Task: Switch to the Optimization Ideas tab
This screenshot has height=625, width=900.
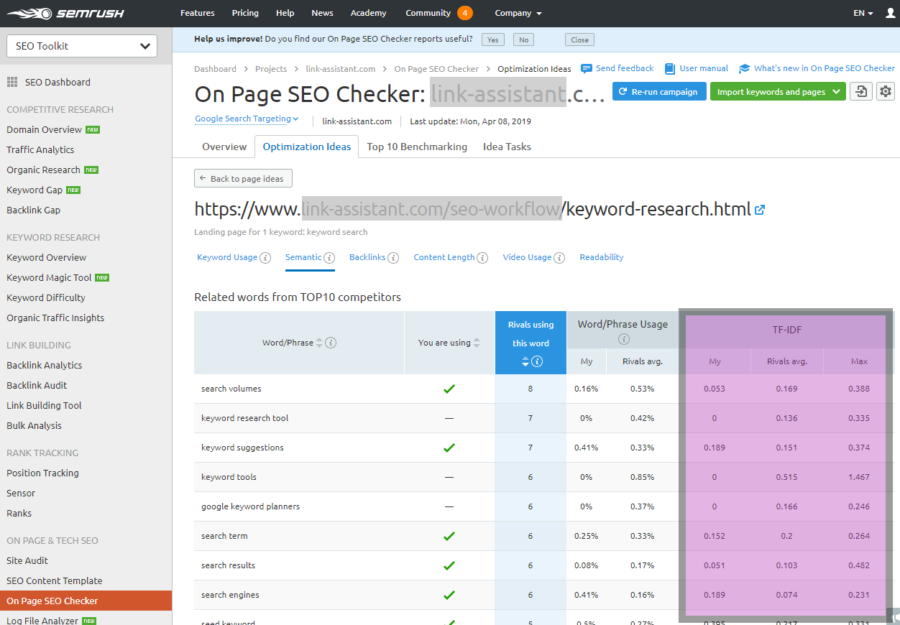Action: (307, 146)
